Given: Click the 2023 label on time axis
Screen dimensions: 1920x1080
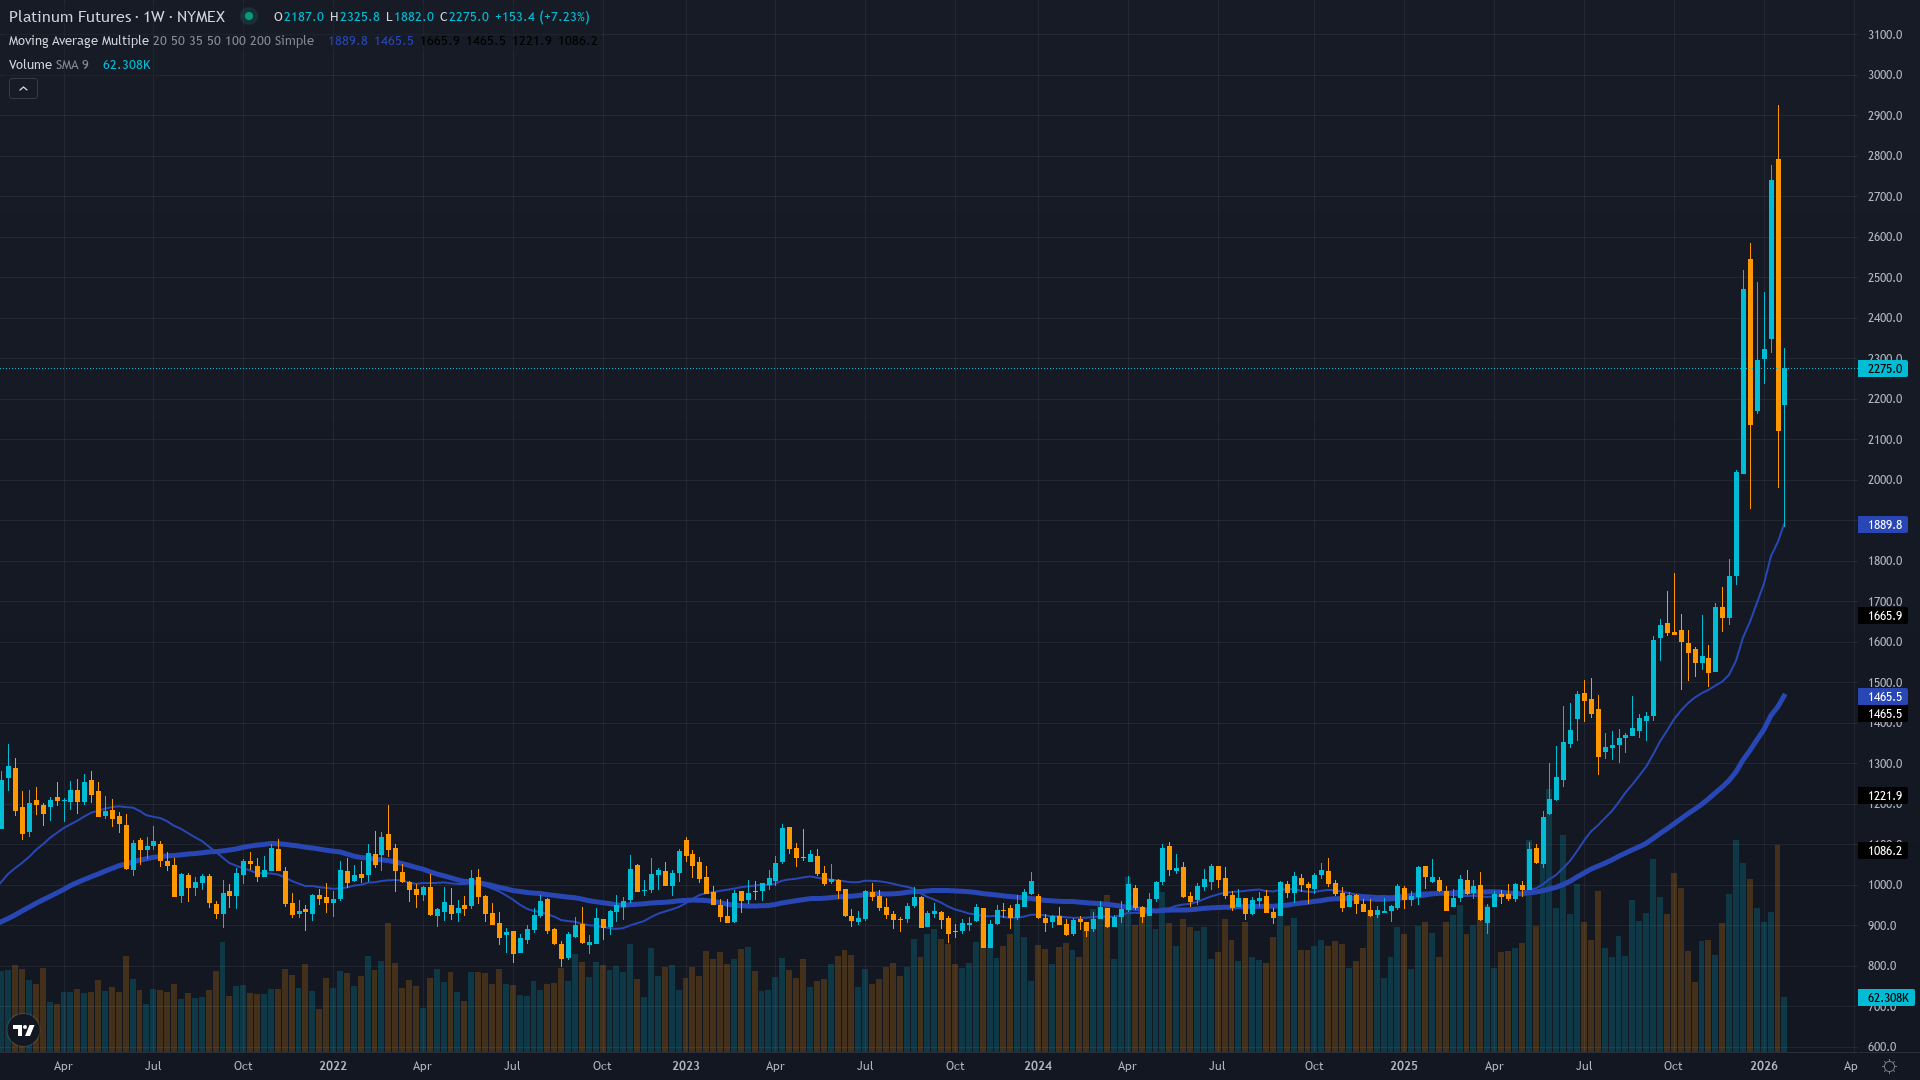Looking at the screenshot, I should pyautogui.click(x=686, y=1066).
